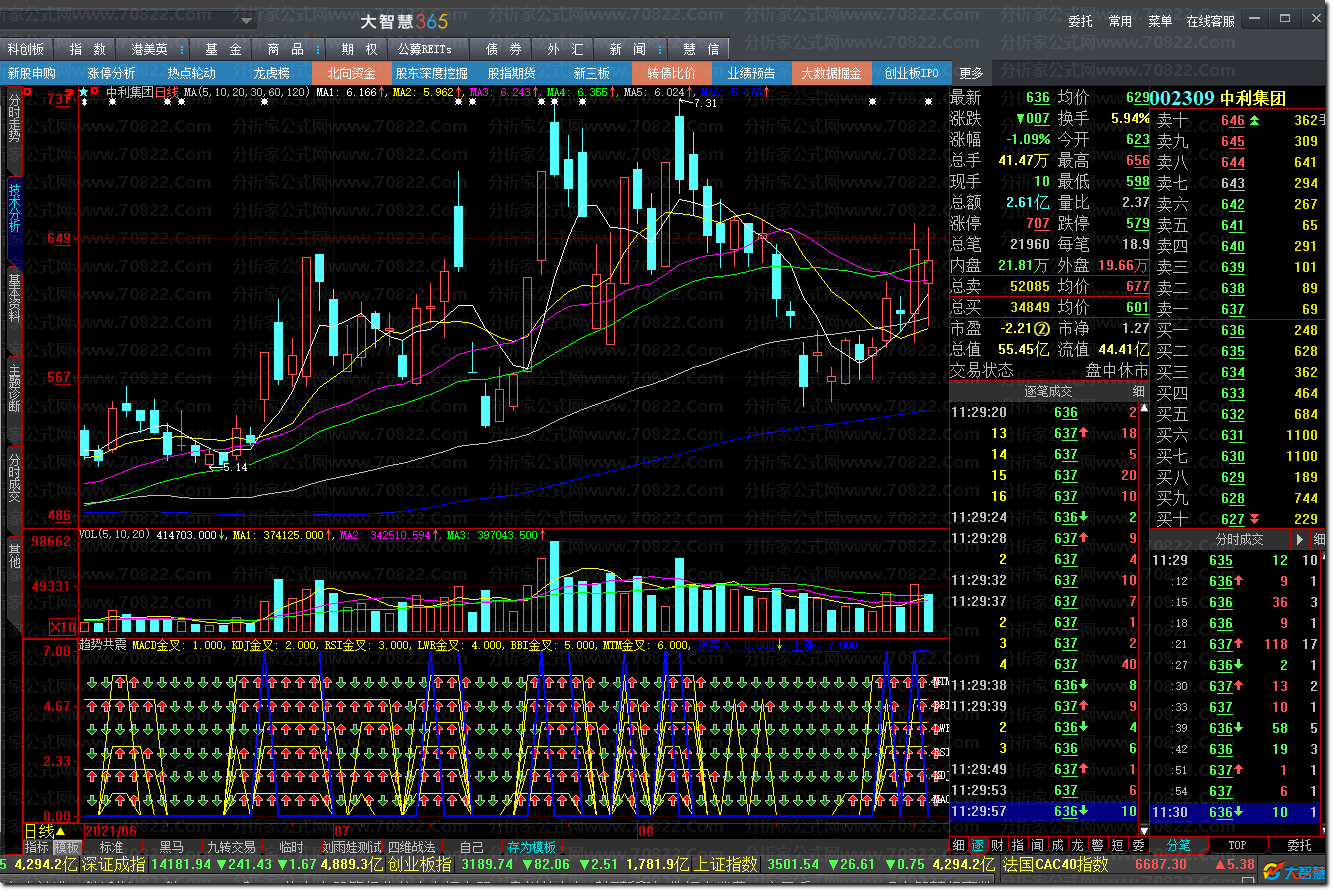Image resolution: width=1334 pixels, height=891 pixels.
Task: Switch to the 指数 market tab
Action: (87, 49)
